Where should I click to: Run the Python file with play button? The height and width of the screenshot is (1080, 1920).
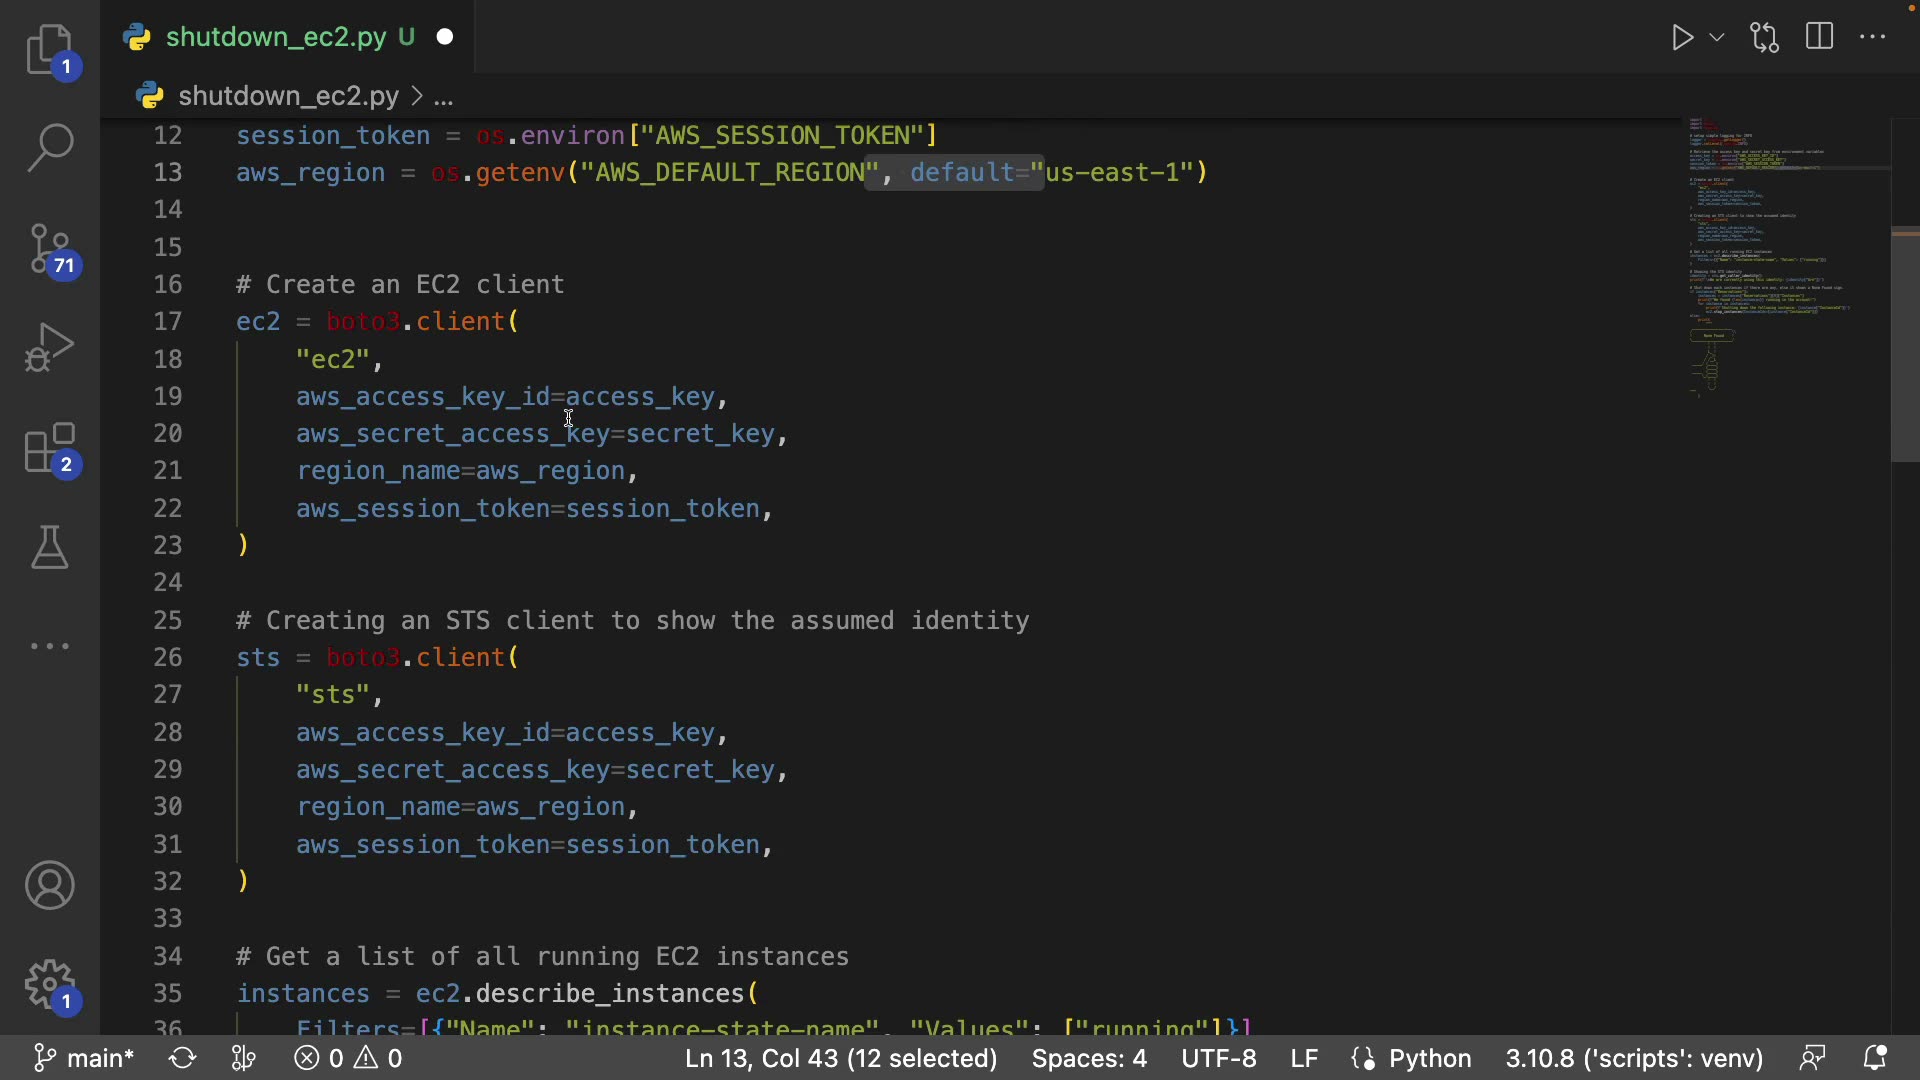pos(1682,38)
